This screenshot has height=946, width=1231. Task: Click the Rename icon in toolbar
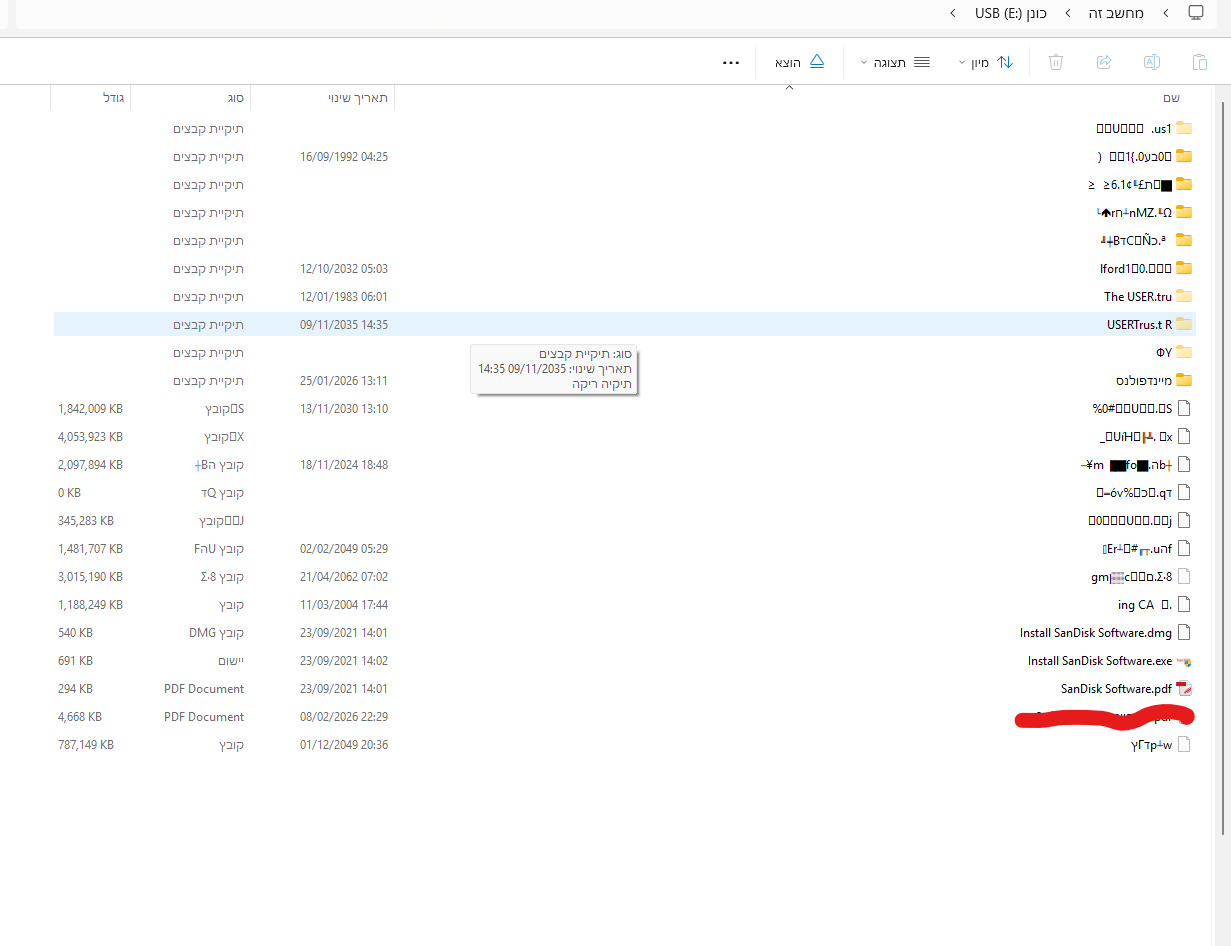[x=1151, y=62]
